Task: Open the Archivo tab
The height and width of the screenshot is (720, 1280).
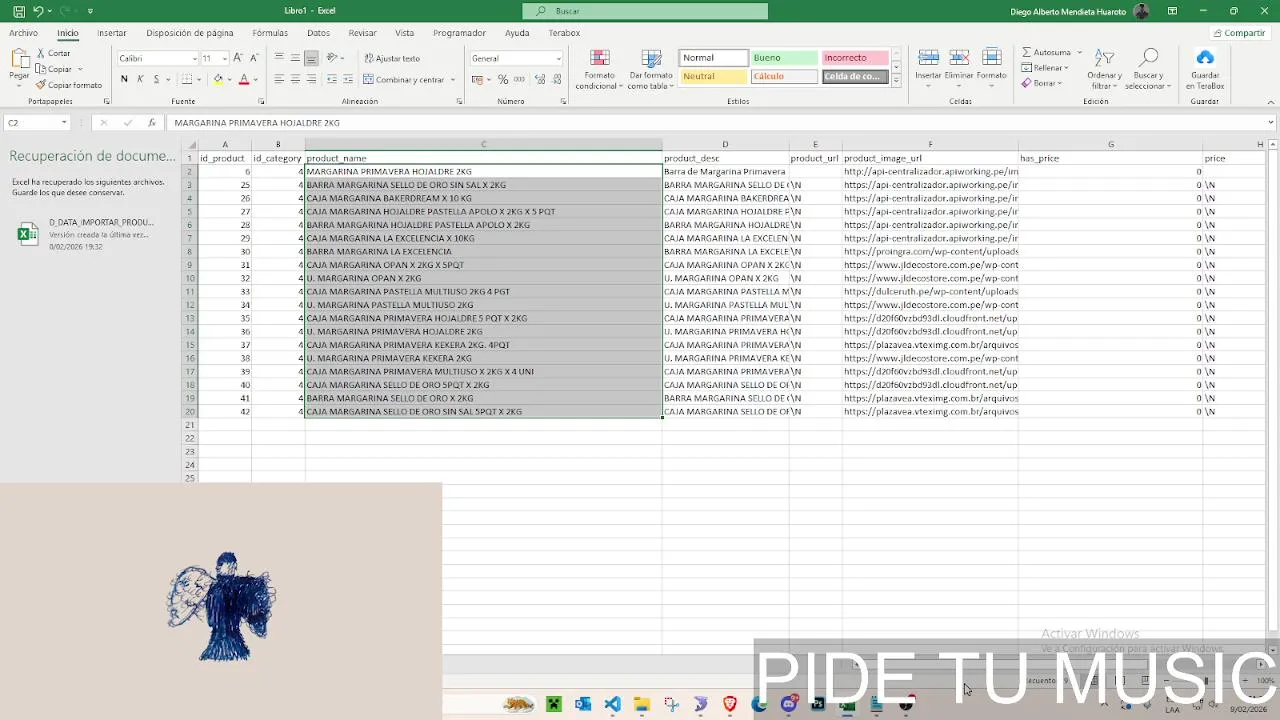Action: (24, 33)
